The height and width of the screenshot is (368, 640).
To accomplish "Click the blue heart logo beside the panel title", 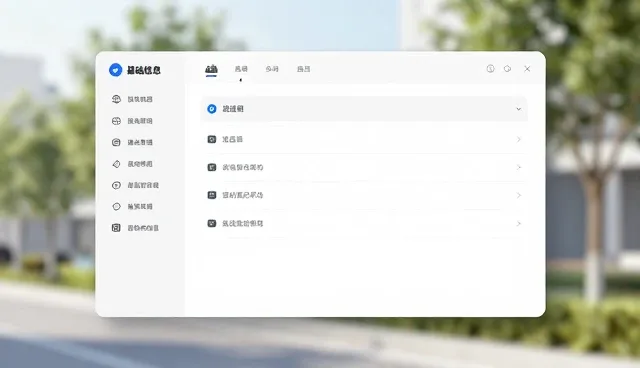I will pyautogui.click(x=116, y=70).
